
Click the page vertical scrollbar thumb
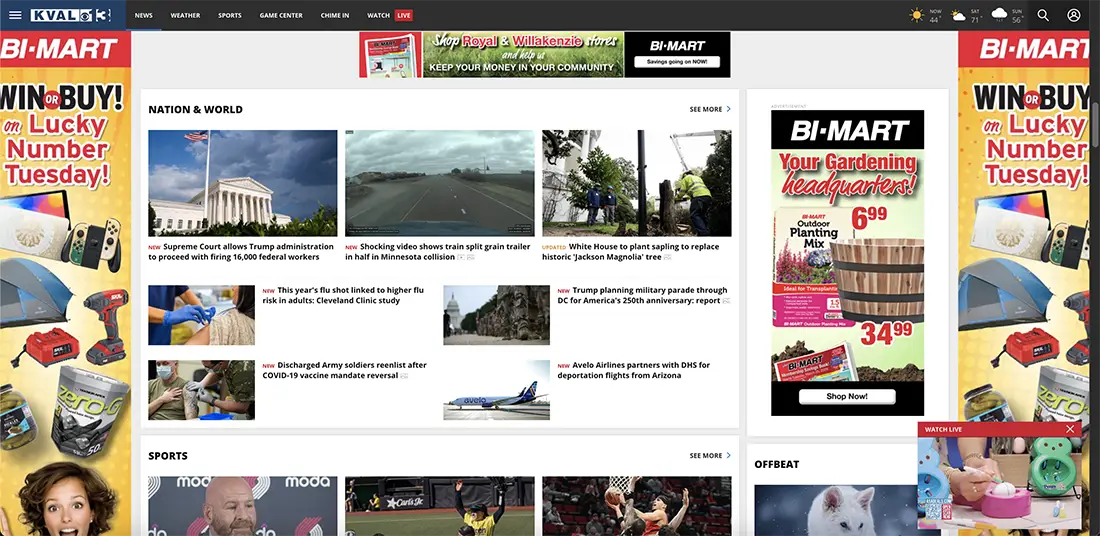1095,123
